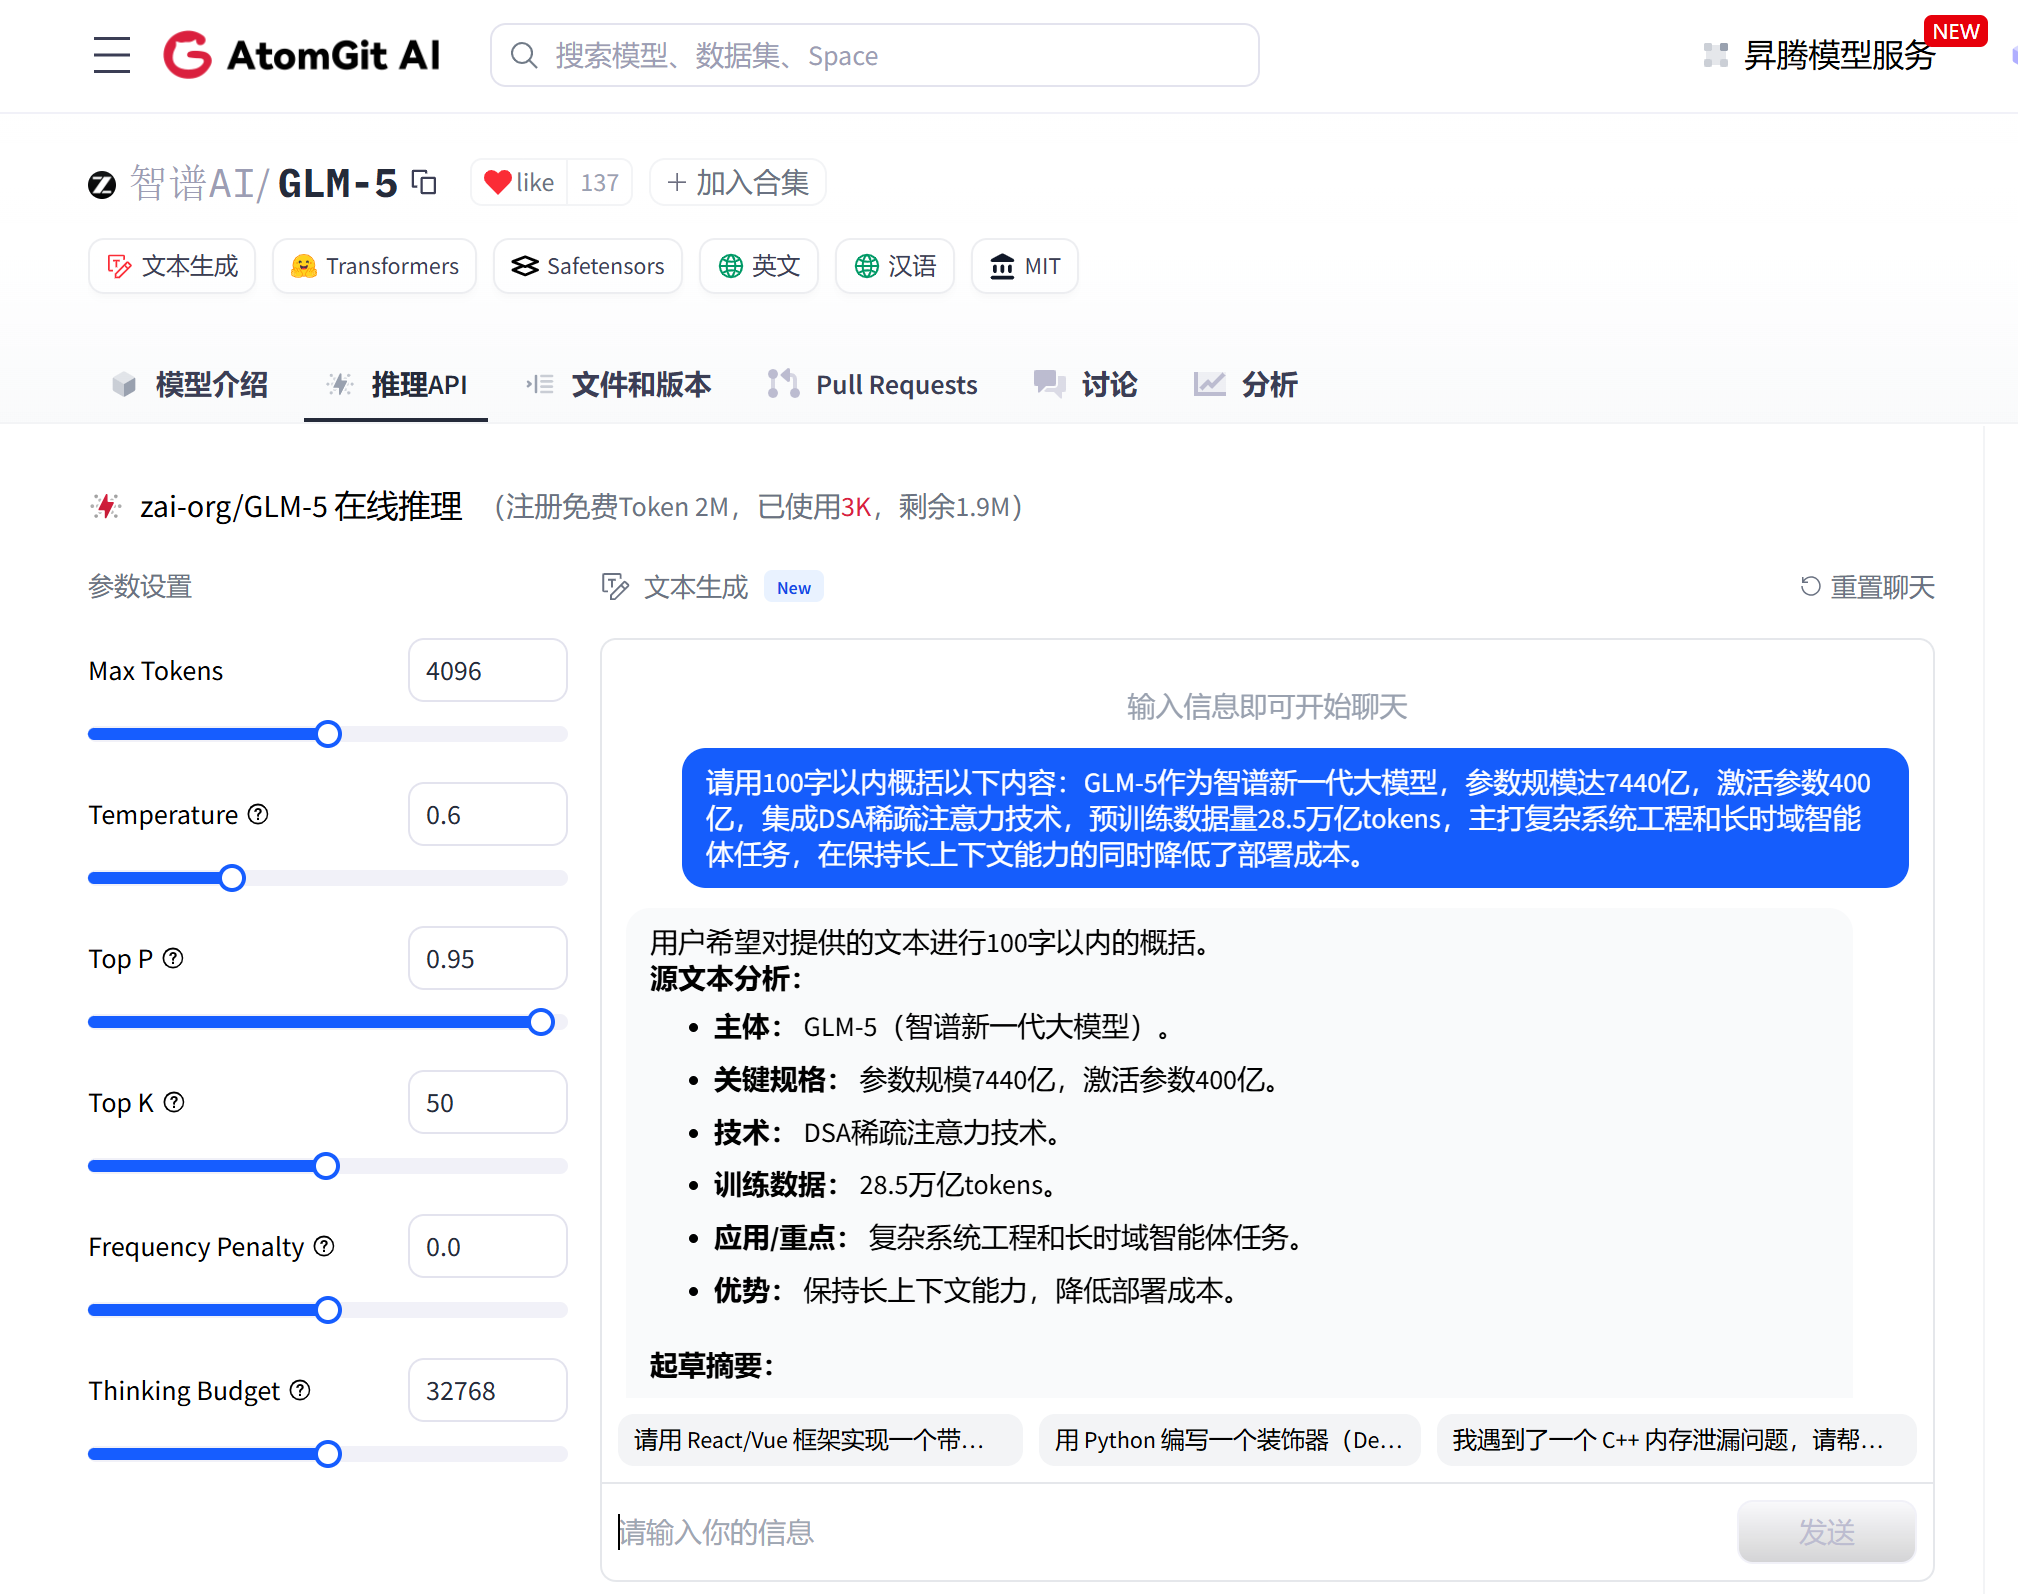Click the Thinking Budget slider handle

click(328, 1454)
